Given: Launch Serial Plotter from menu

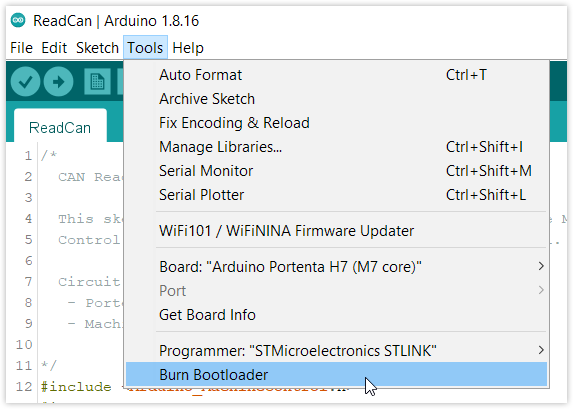Looking at the screenshot, I should 336,195.
